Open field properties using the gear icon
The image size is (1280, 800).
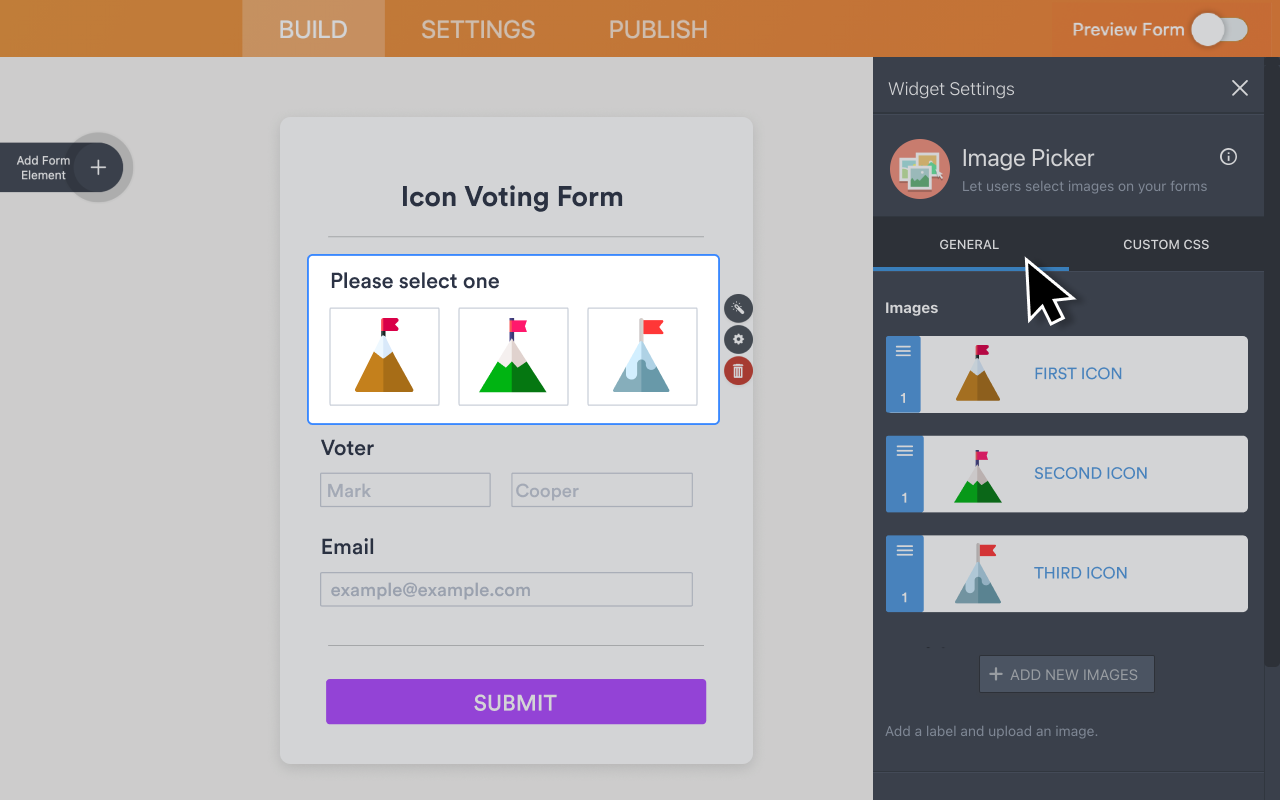[737, 339]
